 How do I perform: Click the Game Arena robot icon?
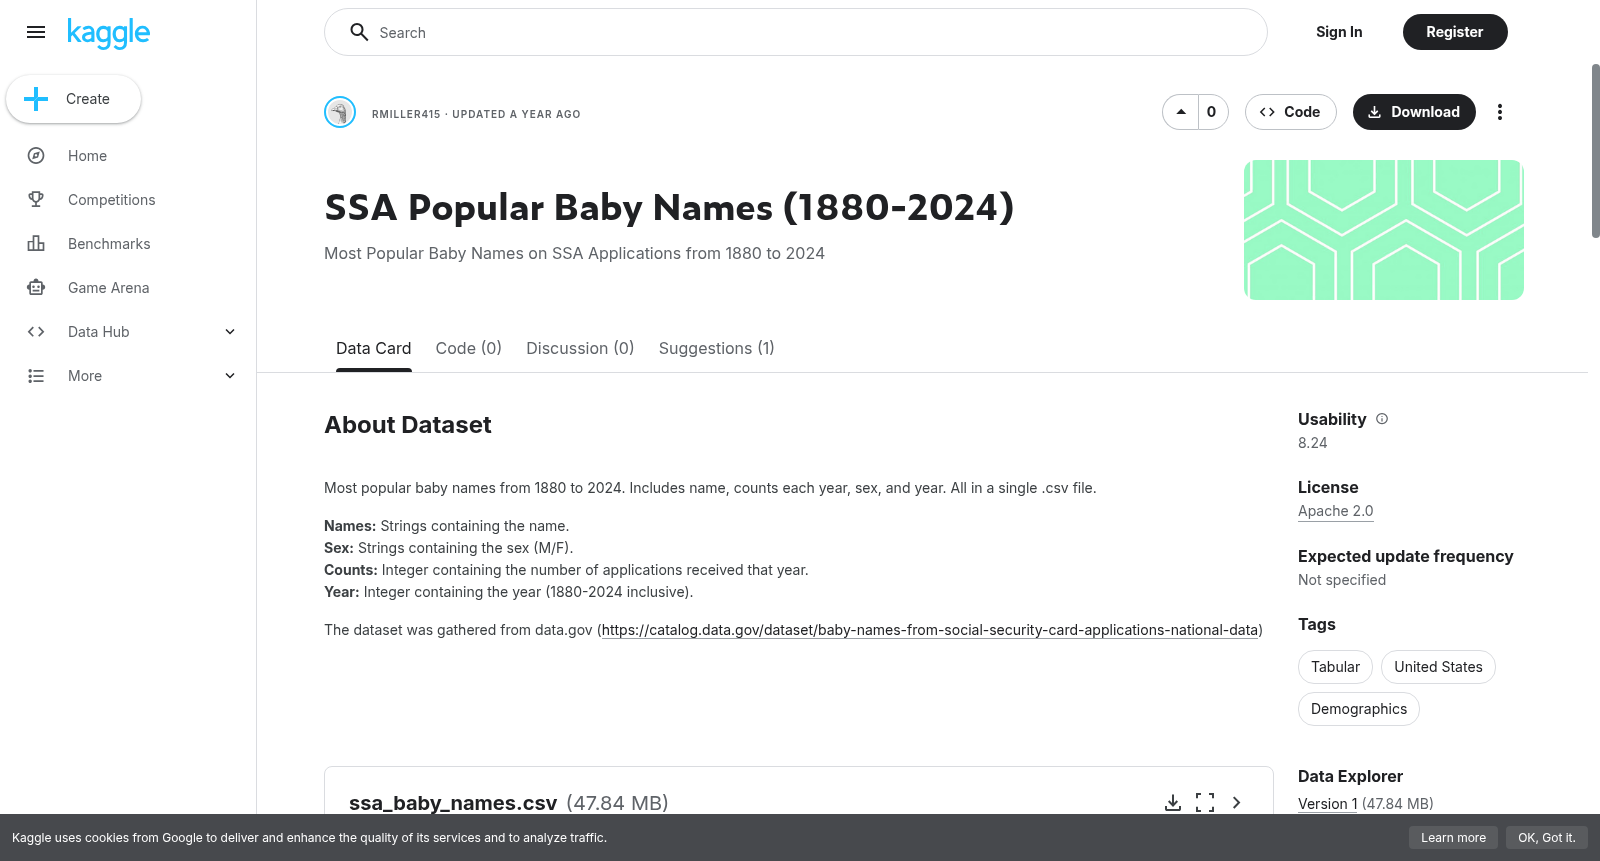click(x=36, y=288)
